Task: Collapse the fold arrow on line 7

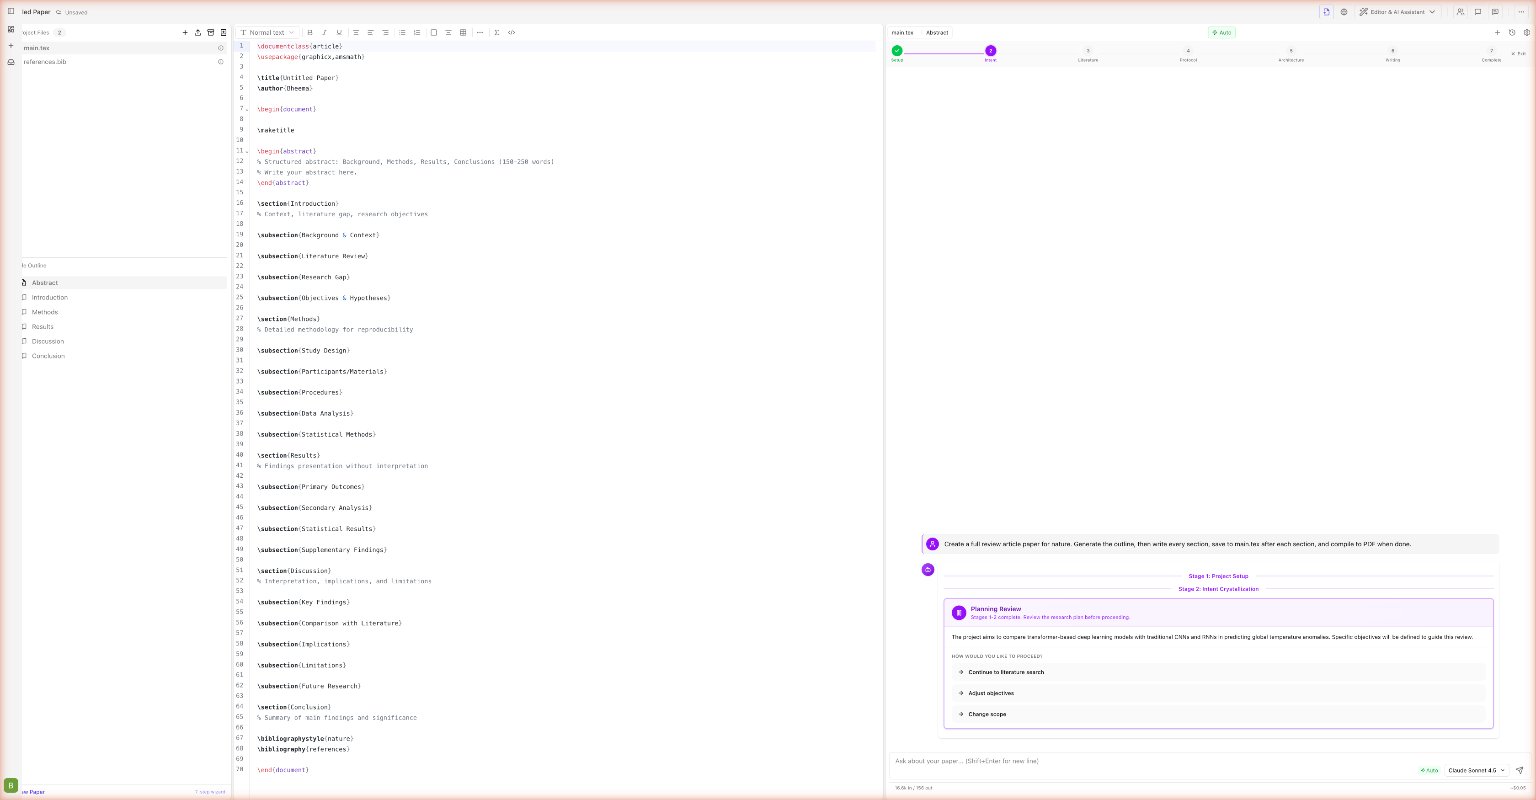Action: [x=247, y=109]
